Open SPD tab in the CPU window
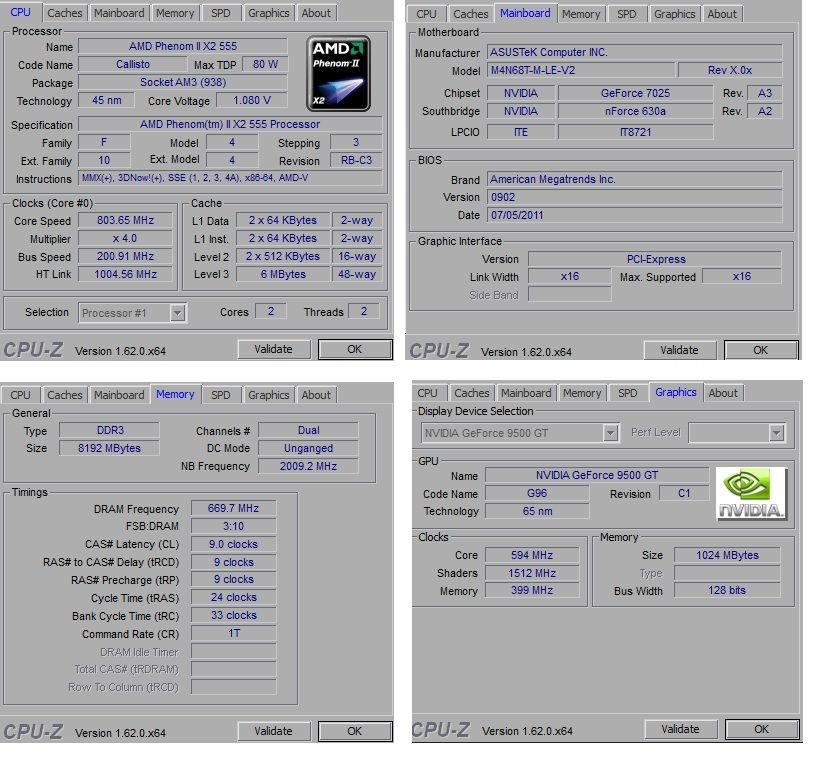Screen dimensions: 820x768 [221, 13]
